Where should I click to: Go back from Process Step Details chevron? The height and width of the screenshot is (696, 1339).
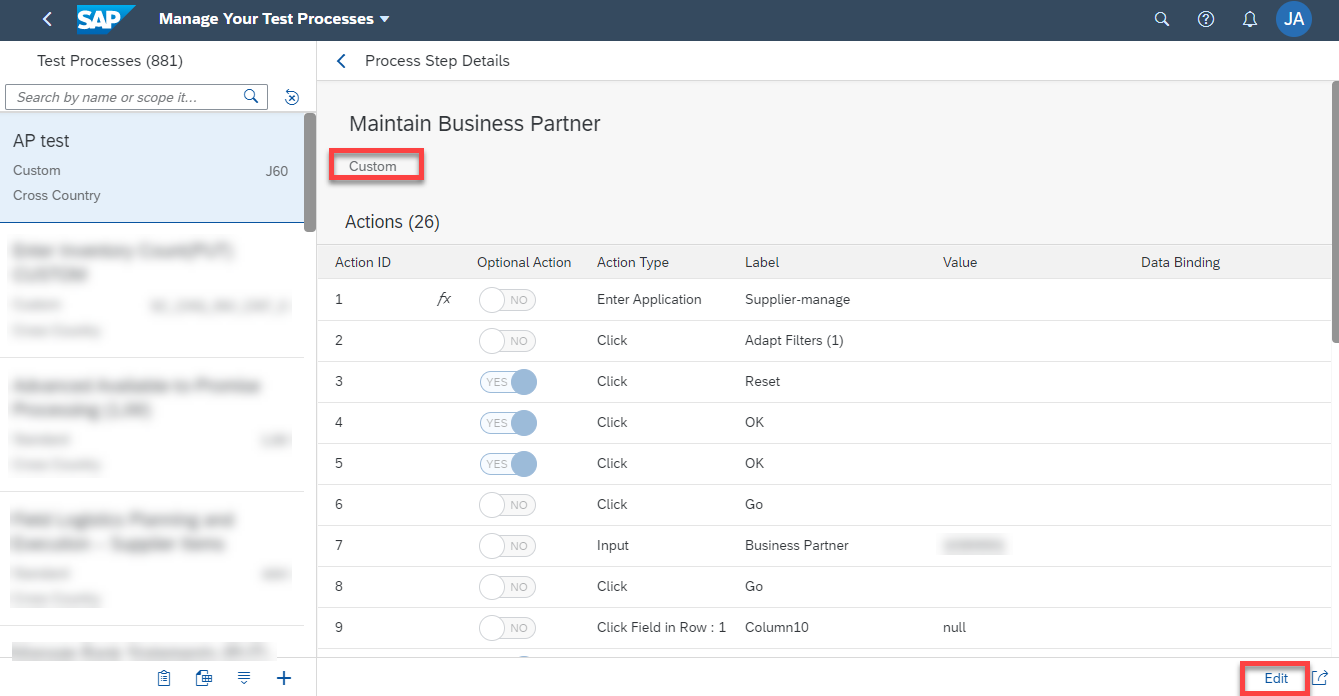341,61
